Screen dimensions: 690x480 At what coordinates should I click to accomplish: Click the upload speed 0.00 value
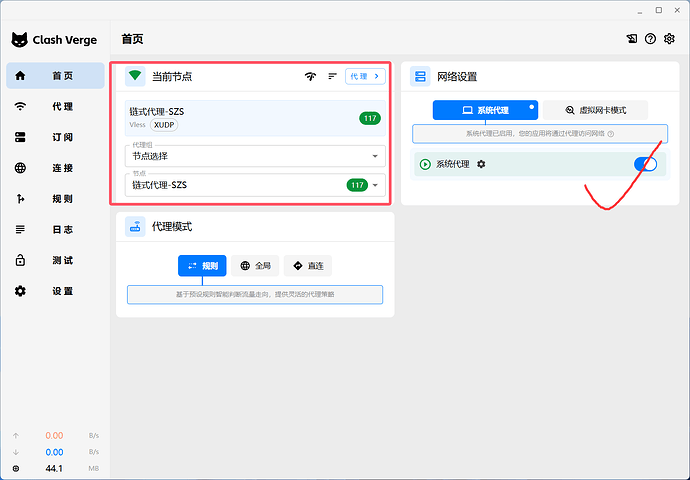(54, 436)
